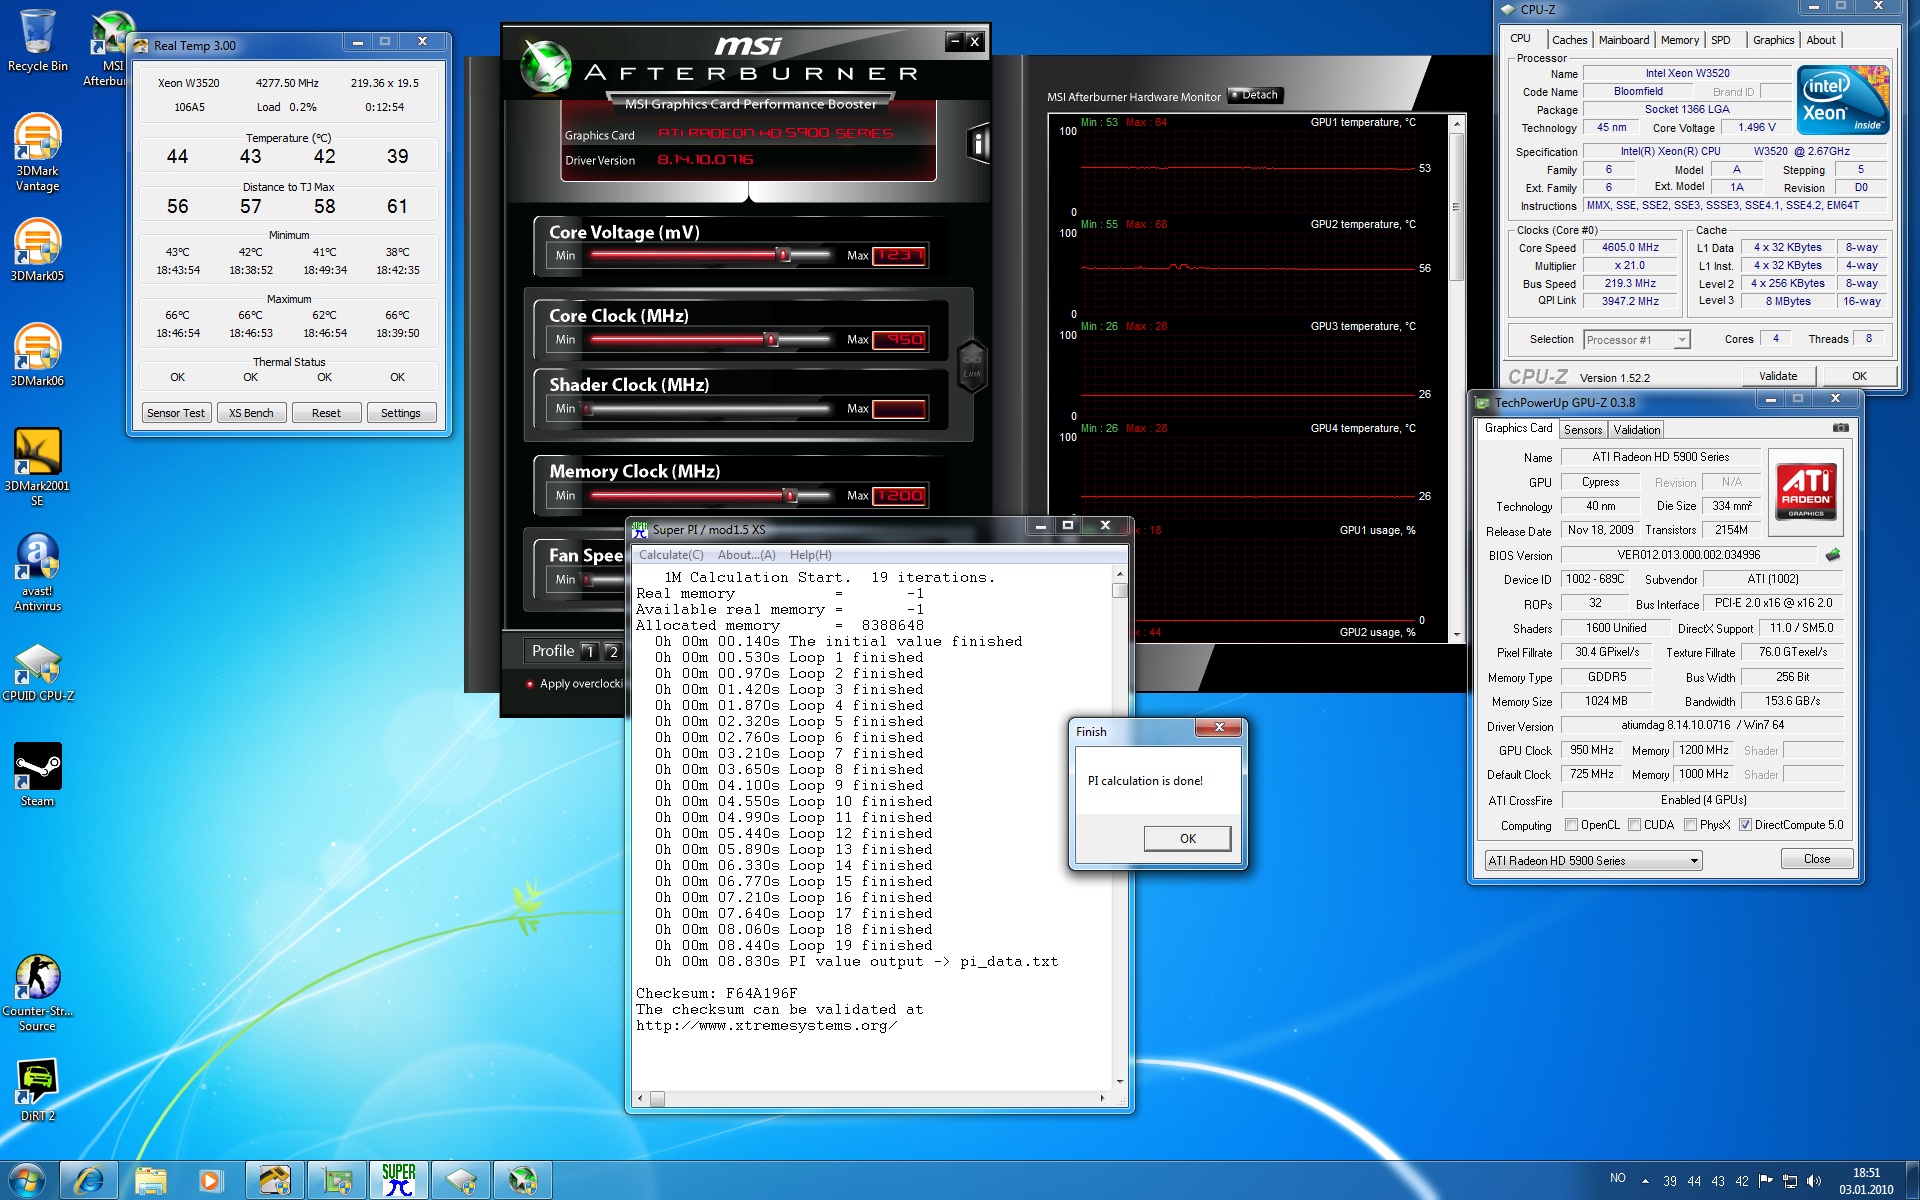Click Core Clock value field 950

pyautogui.click(x=899, y=340)
